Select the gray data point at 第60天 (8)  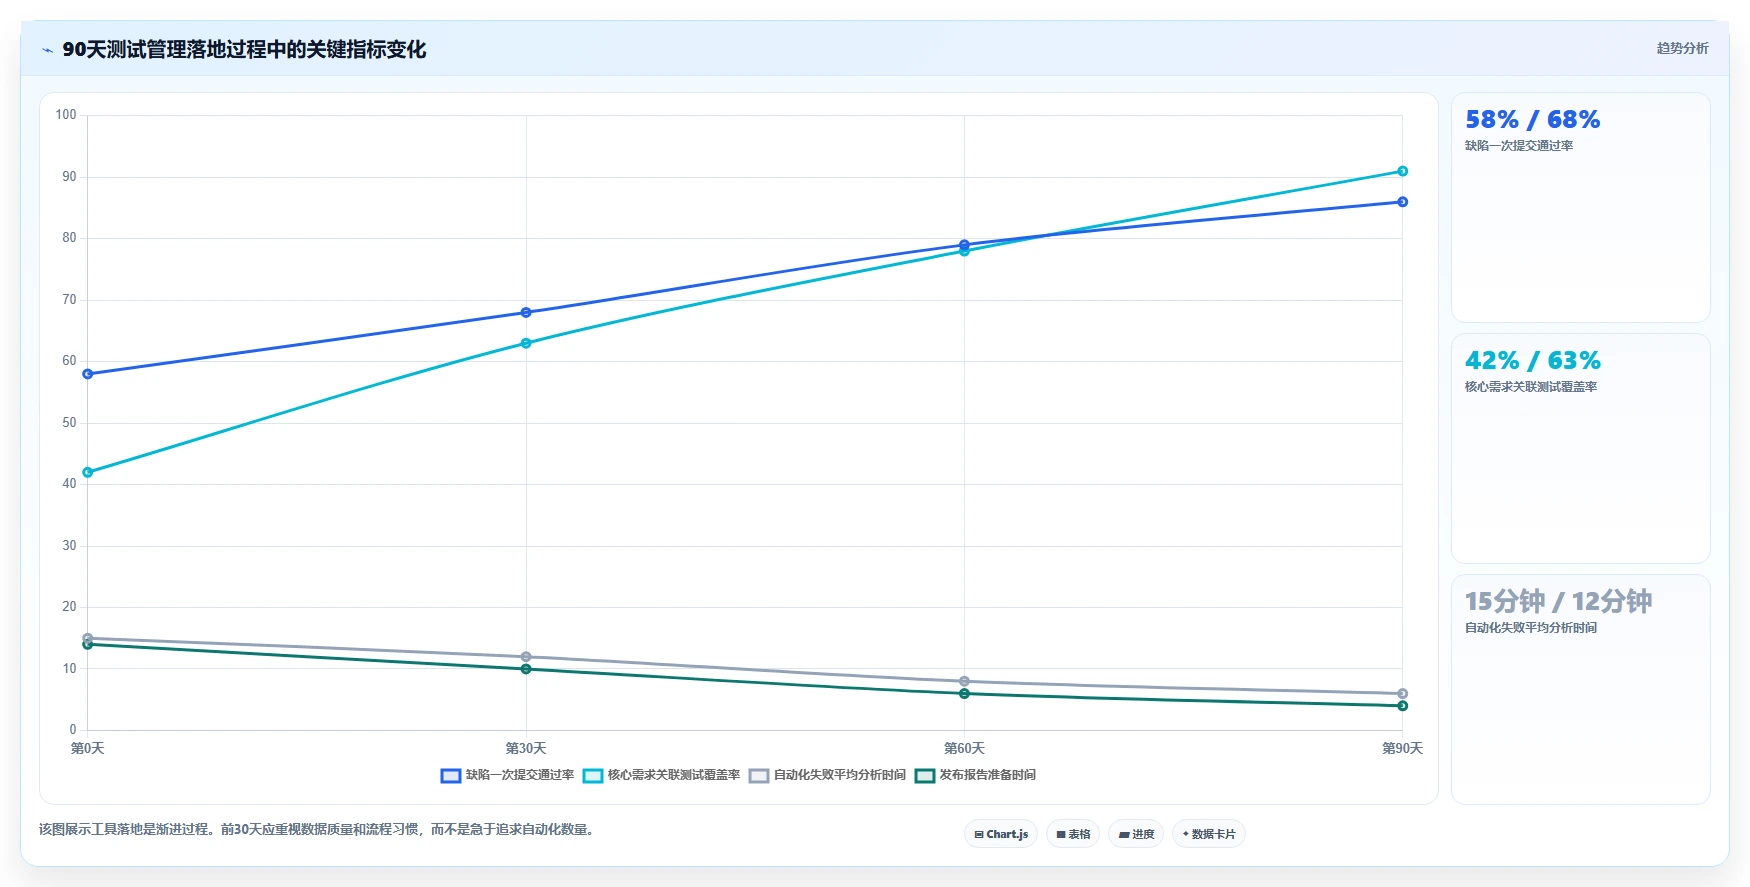(x=964, y=681)
